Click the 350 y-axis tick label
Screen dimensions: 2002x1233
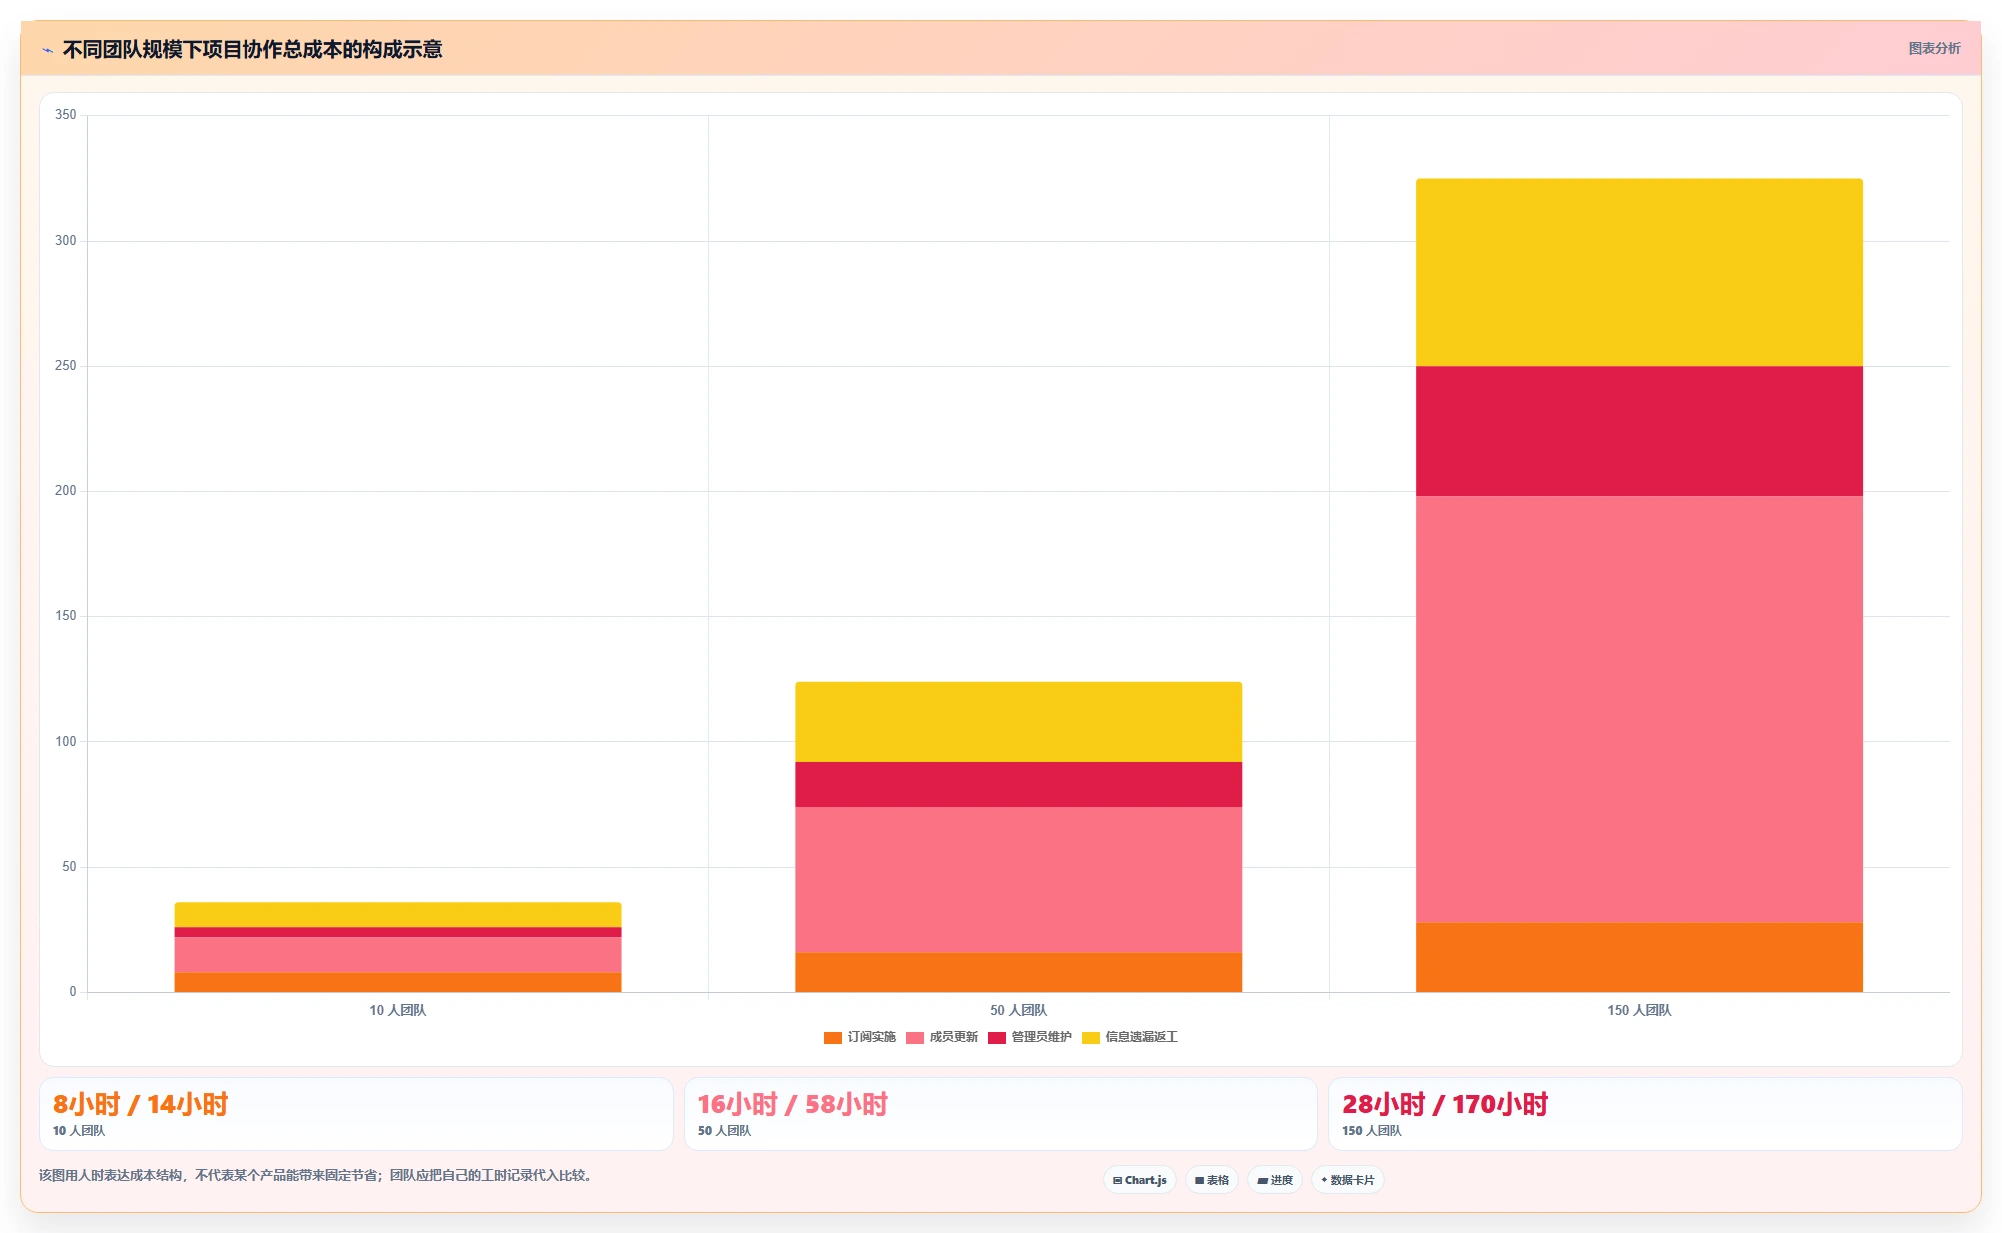pos(66,115)
